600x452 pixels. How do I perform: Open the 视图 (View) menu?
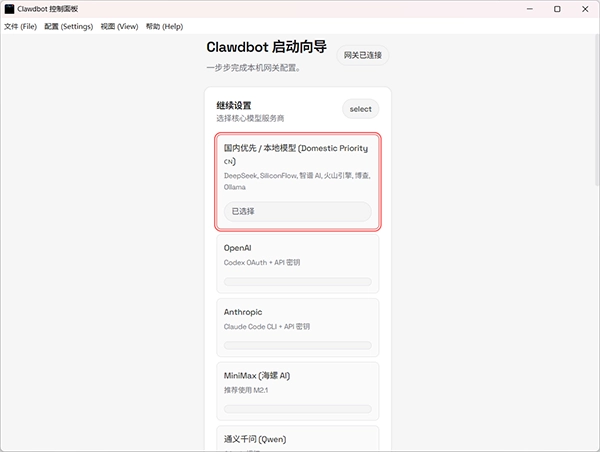click(x=119, y=26)
